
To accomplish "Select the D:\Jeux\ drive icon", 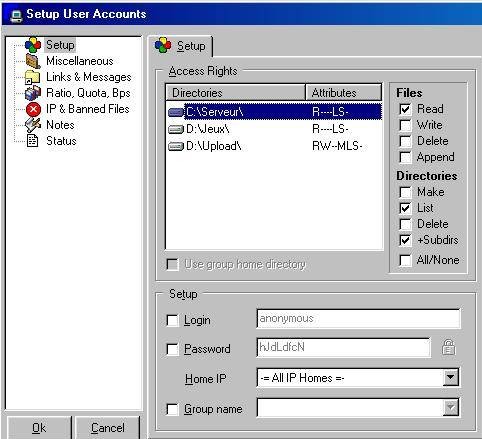I will click(x=176, y=129).
